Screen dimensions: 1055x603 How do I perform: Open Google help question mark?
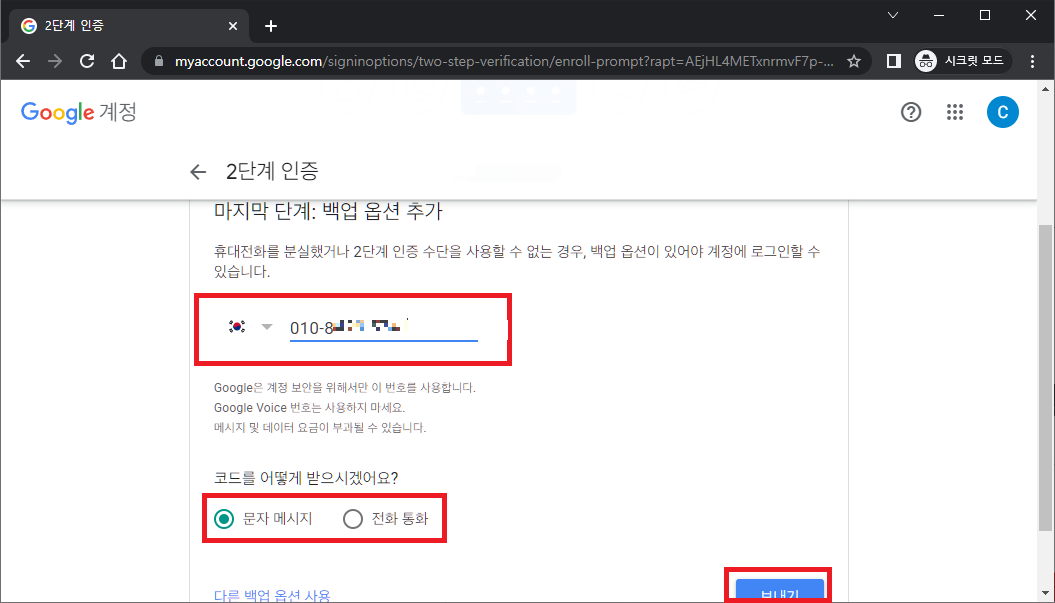point(911,112)
